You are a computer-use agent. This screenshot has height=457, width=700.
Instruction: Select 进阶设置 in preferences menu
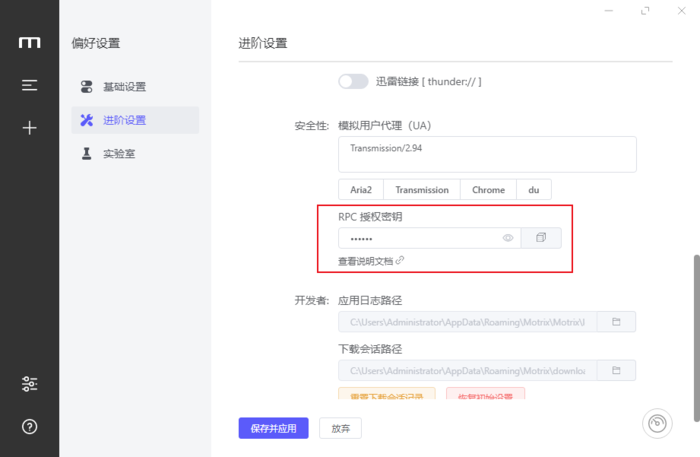coord(124,120)
